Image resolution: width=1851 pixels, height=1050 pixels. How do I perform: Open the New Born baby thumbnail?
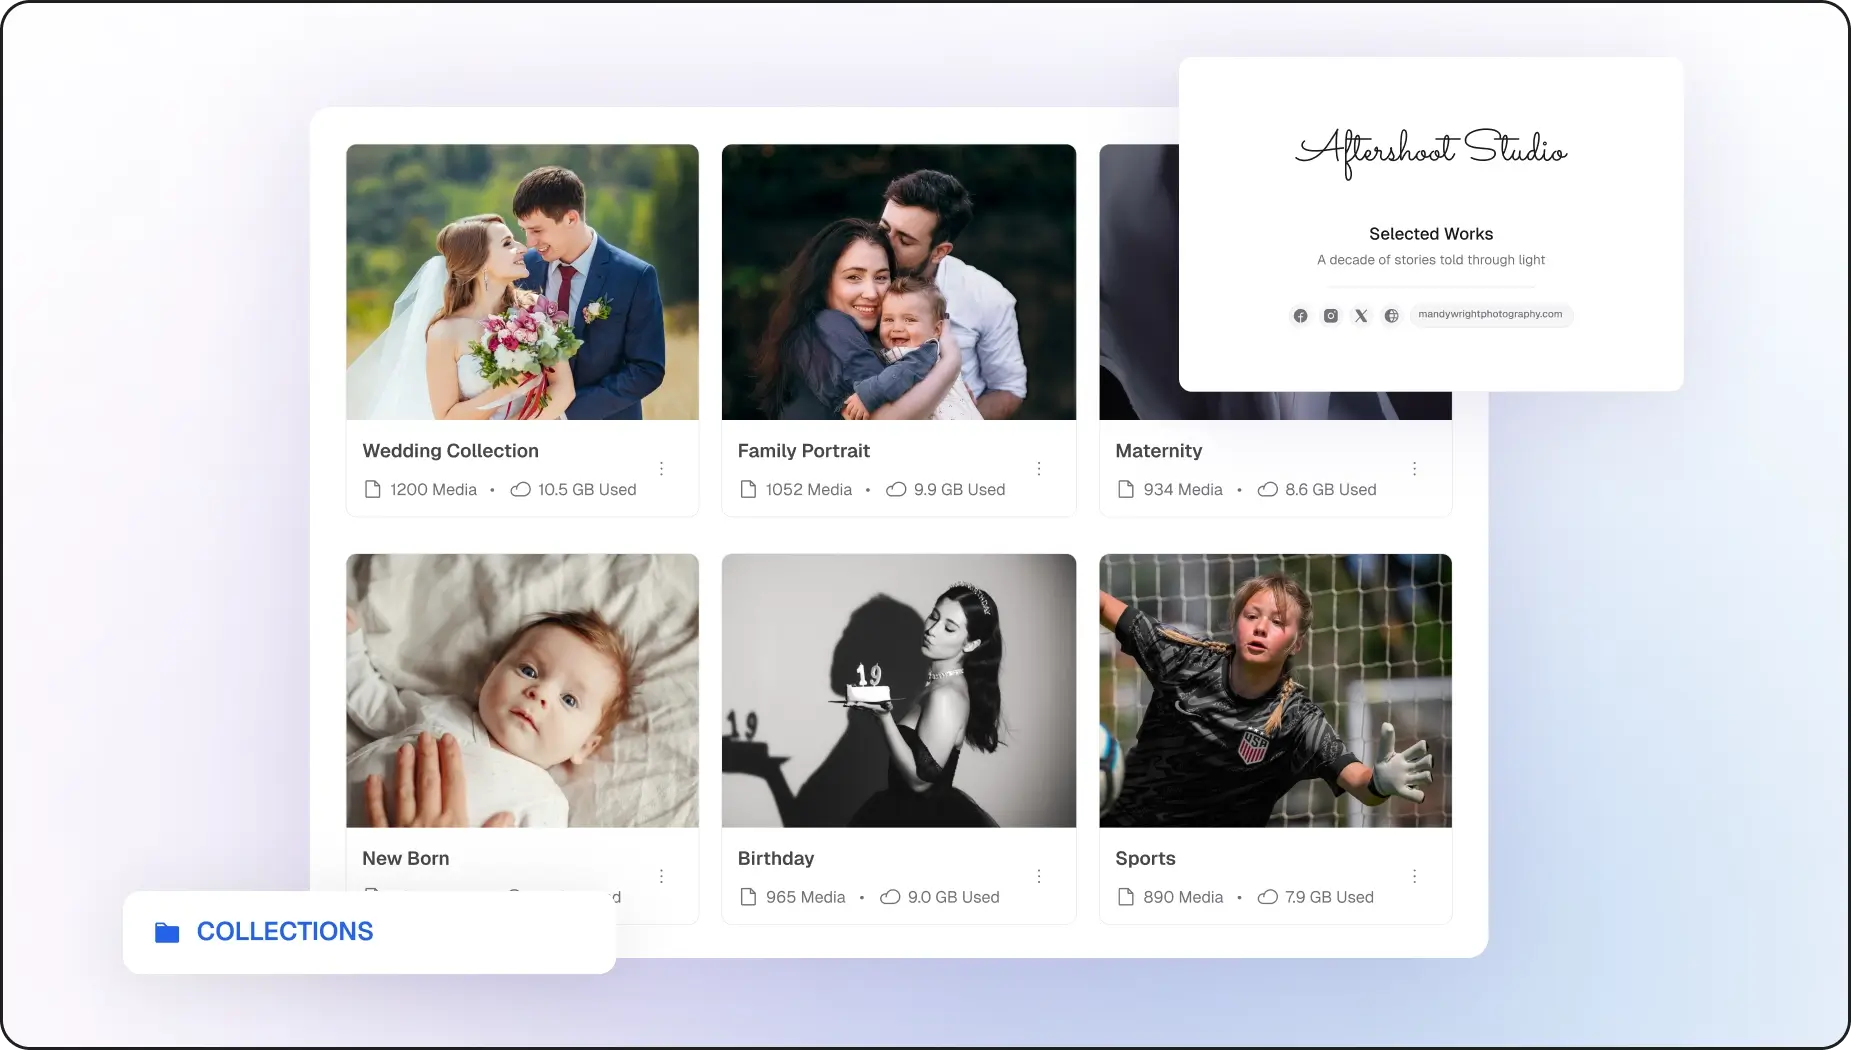tap(522, 691)
